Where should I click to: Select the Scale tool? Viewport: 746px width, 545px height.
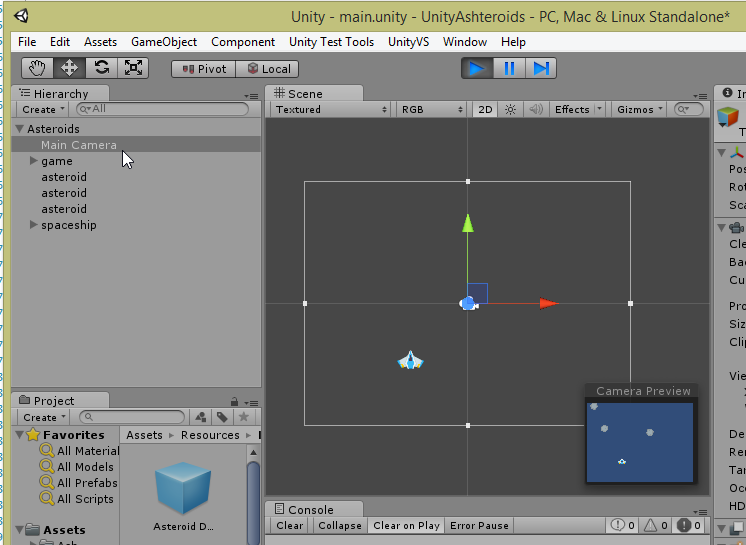tap(133, 68)
